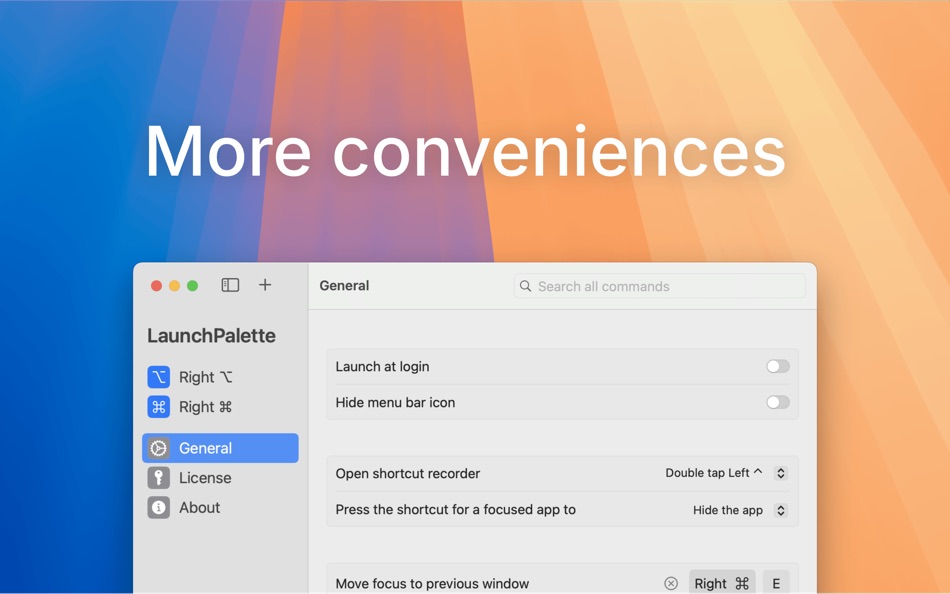Image resolution: width=950 pixels, height=594 pixels.
Task: Click the green zoom window button
Action: 193,285
